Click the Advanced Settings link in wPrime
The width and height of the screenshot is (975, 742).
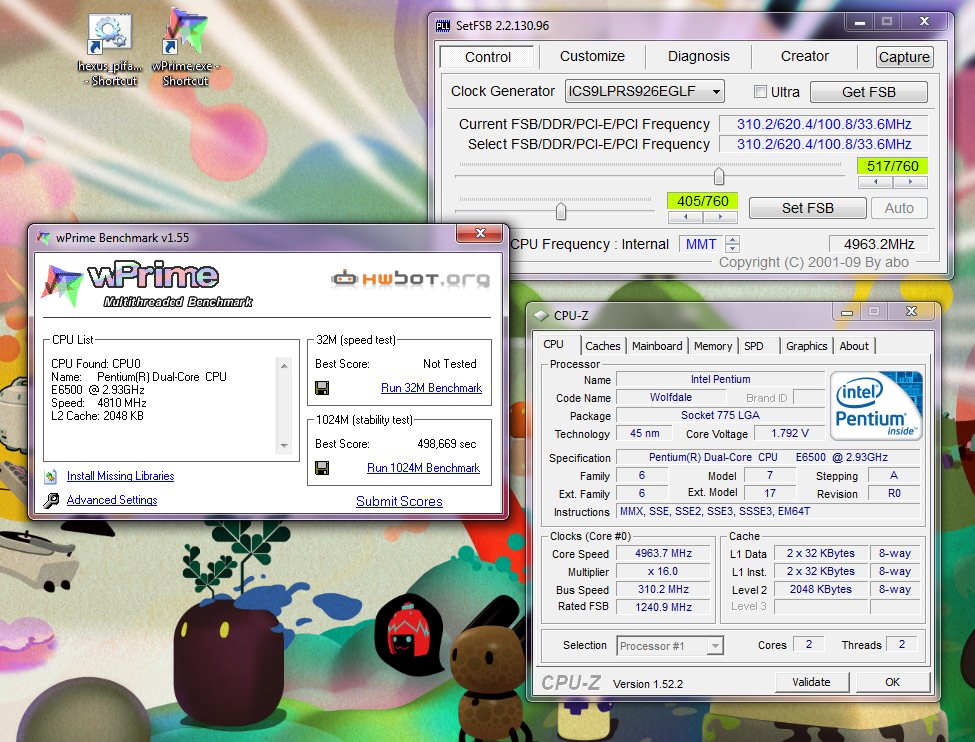112,500
